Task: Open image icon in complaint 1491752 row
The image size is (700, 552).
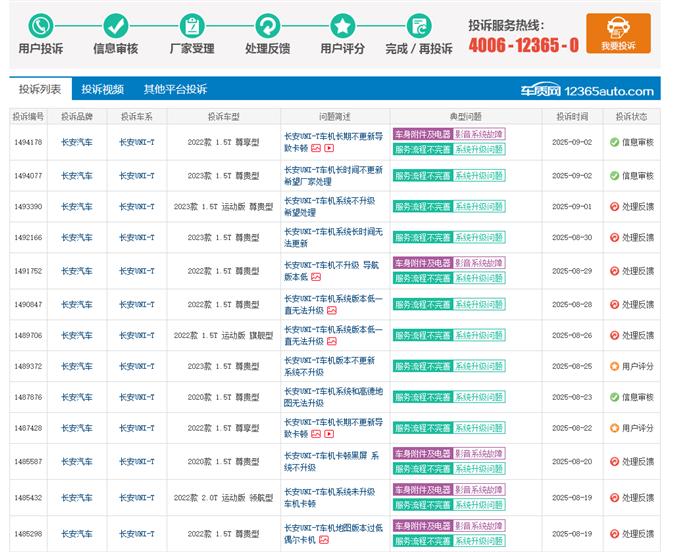Action: coord(316,277)
